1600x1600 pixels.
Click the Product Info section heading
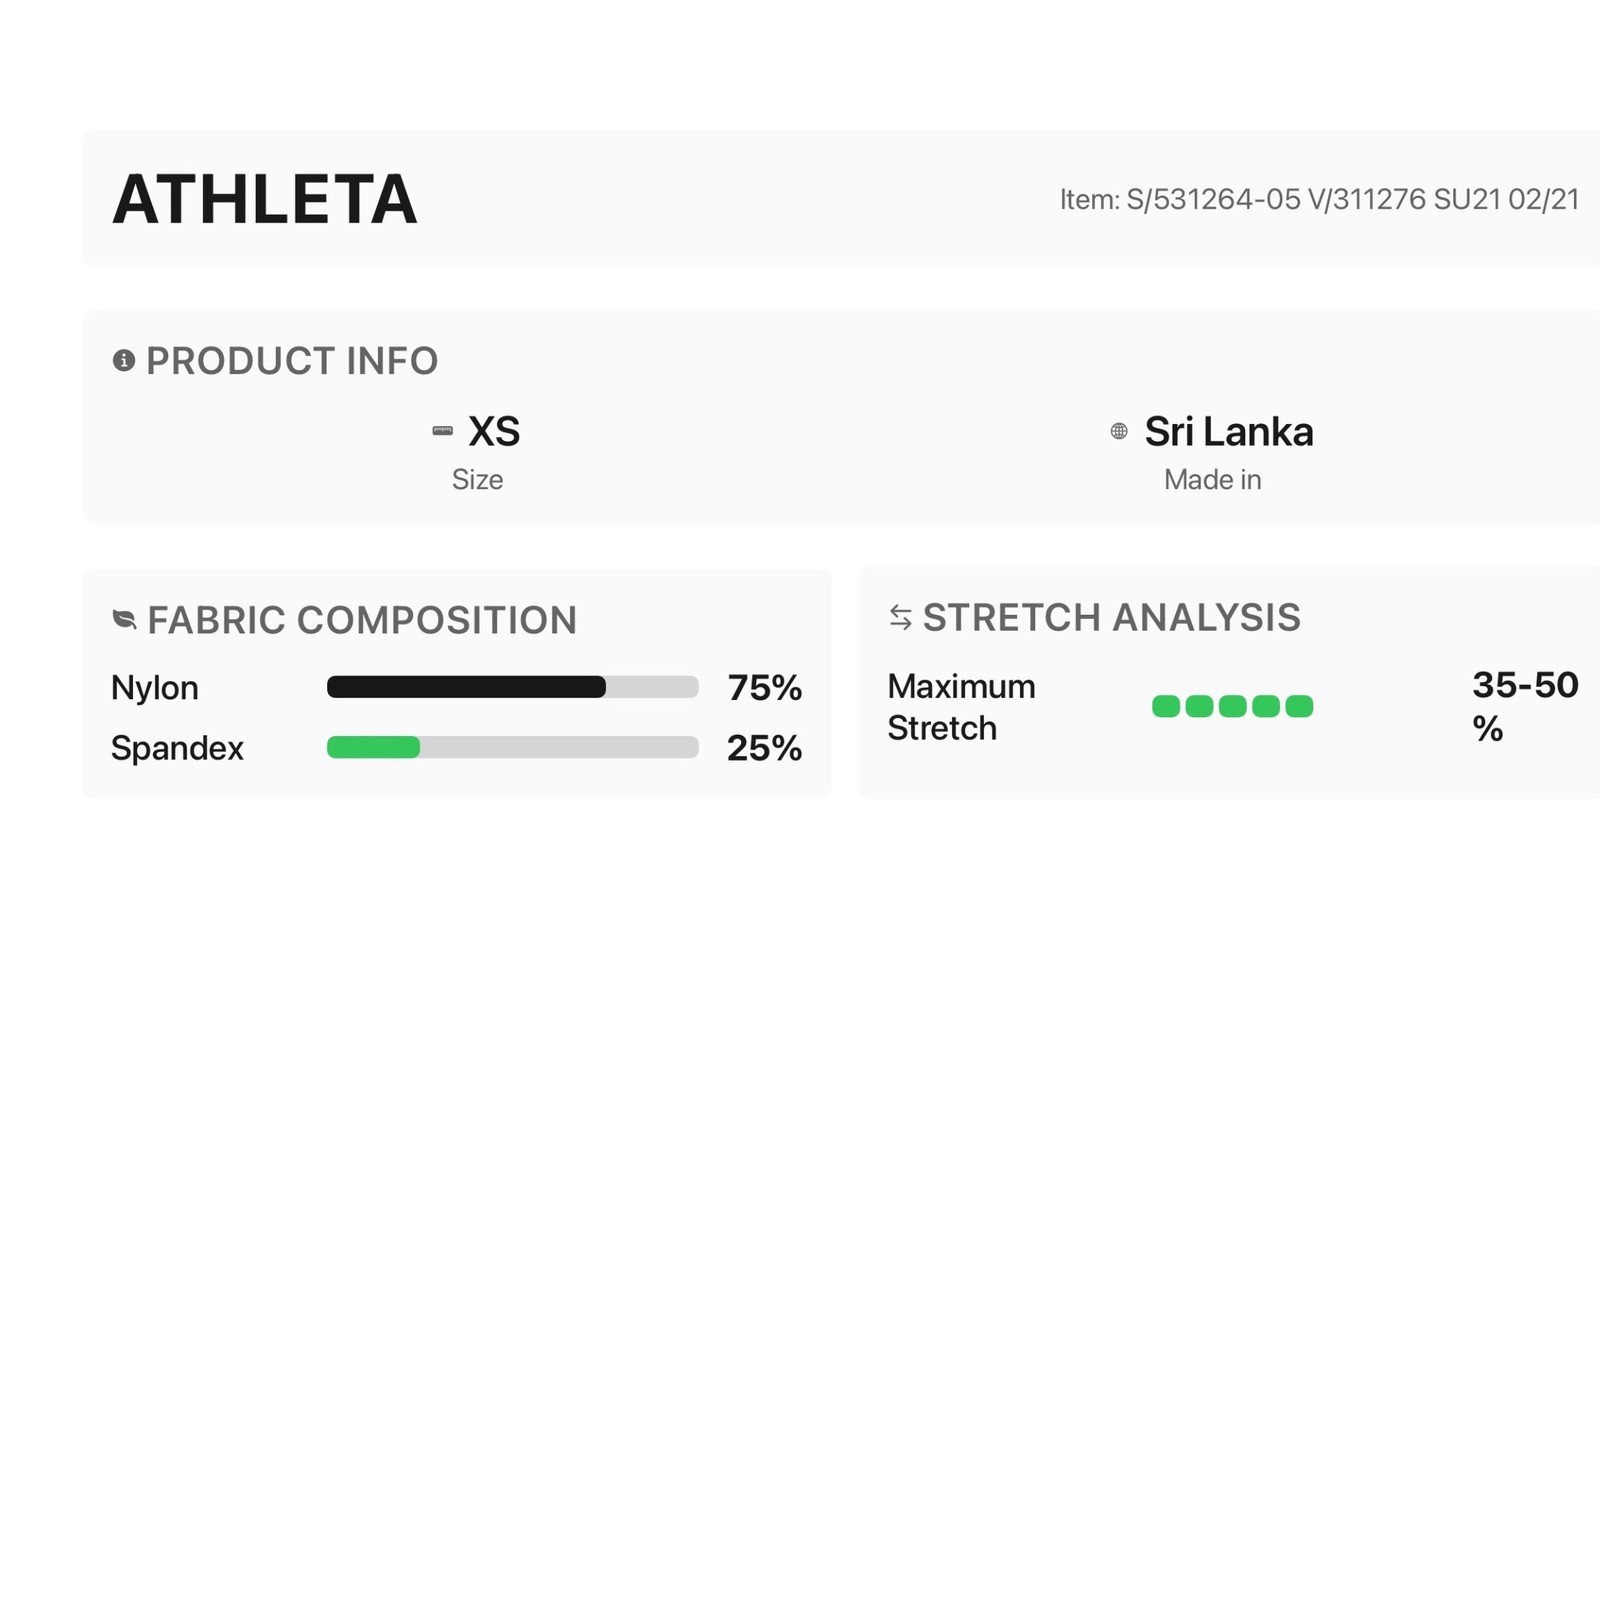(292, 361)
